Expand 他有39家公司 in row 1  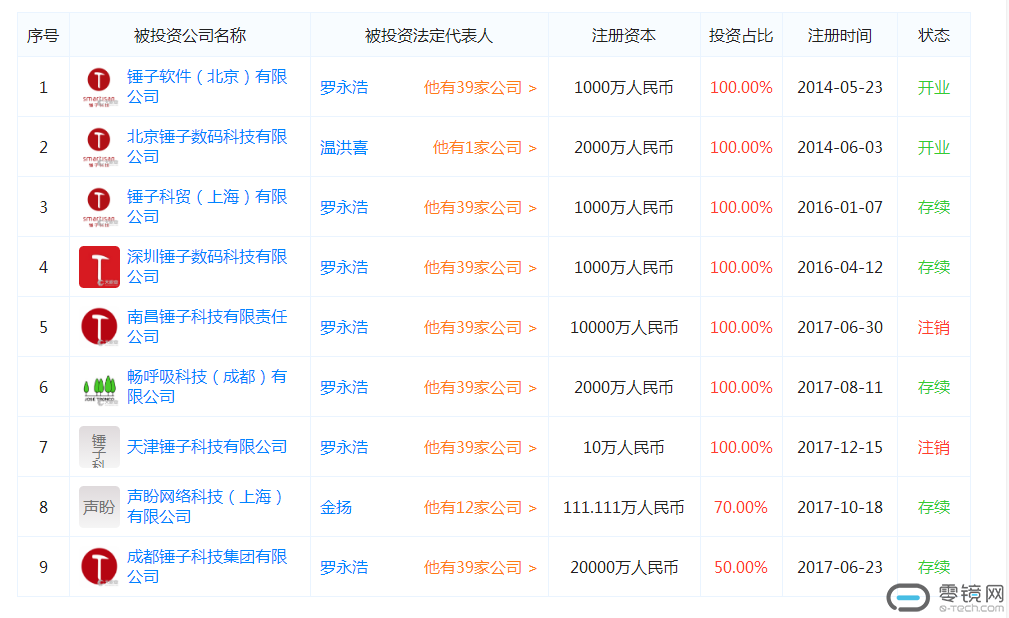pos(479,87)
